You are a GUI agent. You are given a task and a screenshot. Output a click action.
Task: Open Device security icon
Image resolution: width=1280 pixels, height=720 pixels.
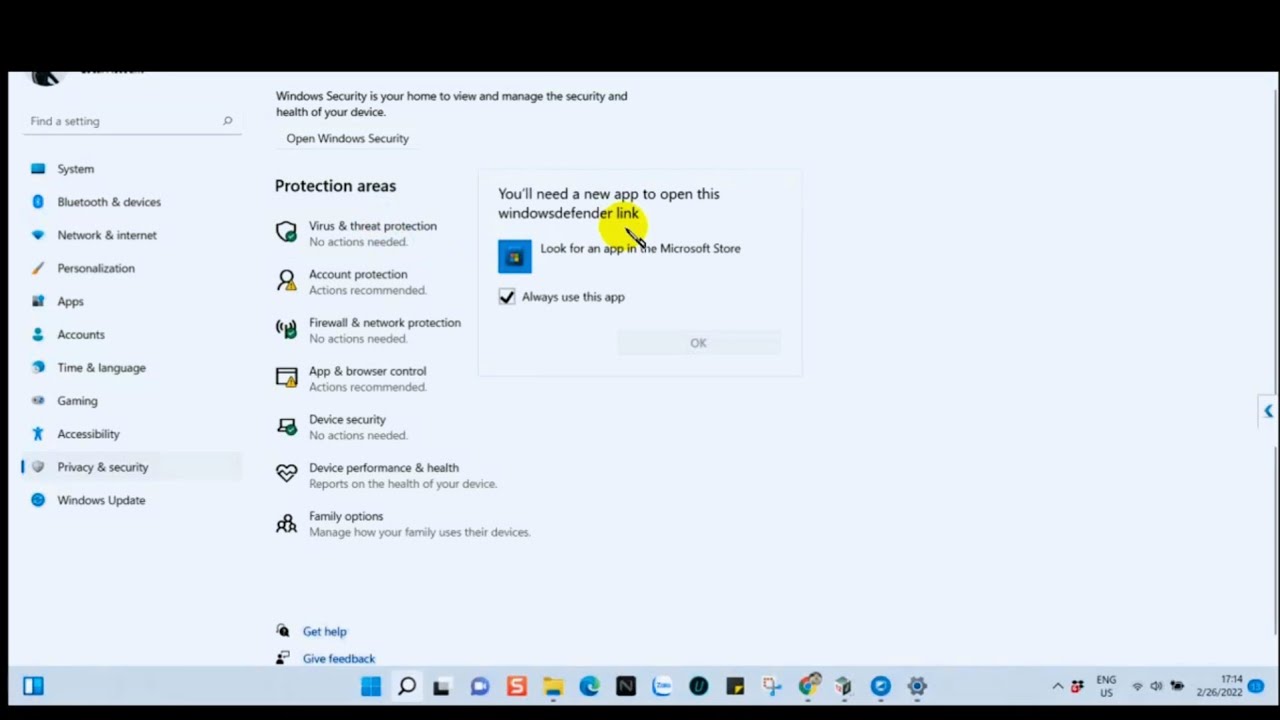click(287, 427)
